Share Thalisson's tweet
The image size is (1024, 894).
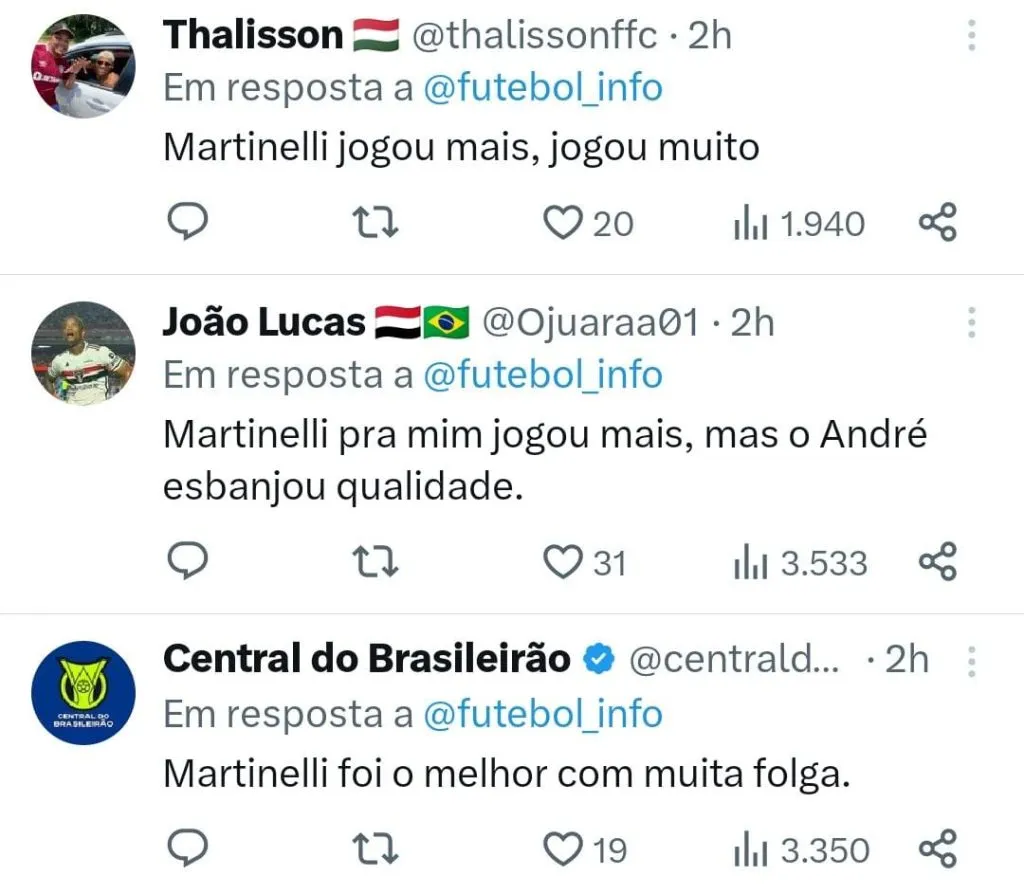coord(938,223)
